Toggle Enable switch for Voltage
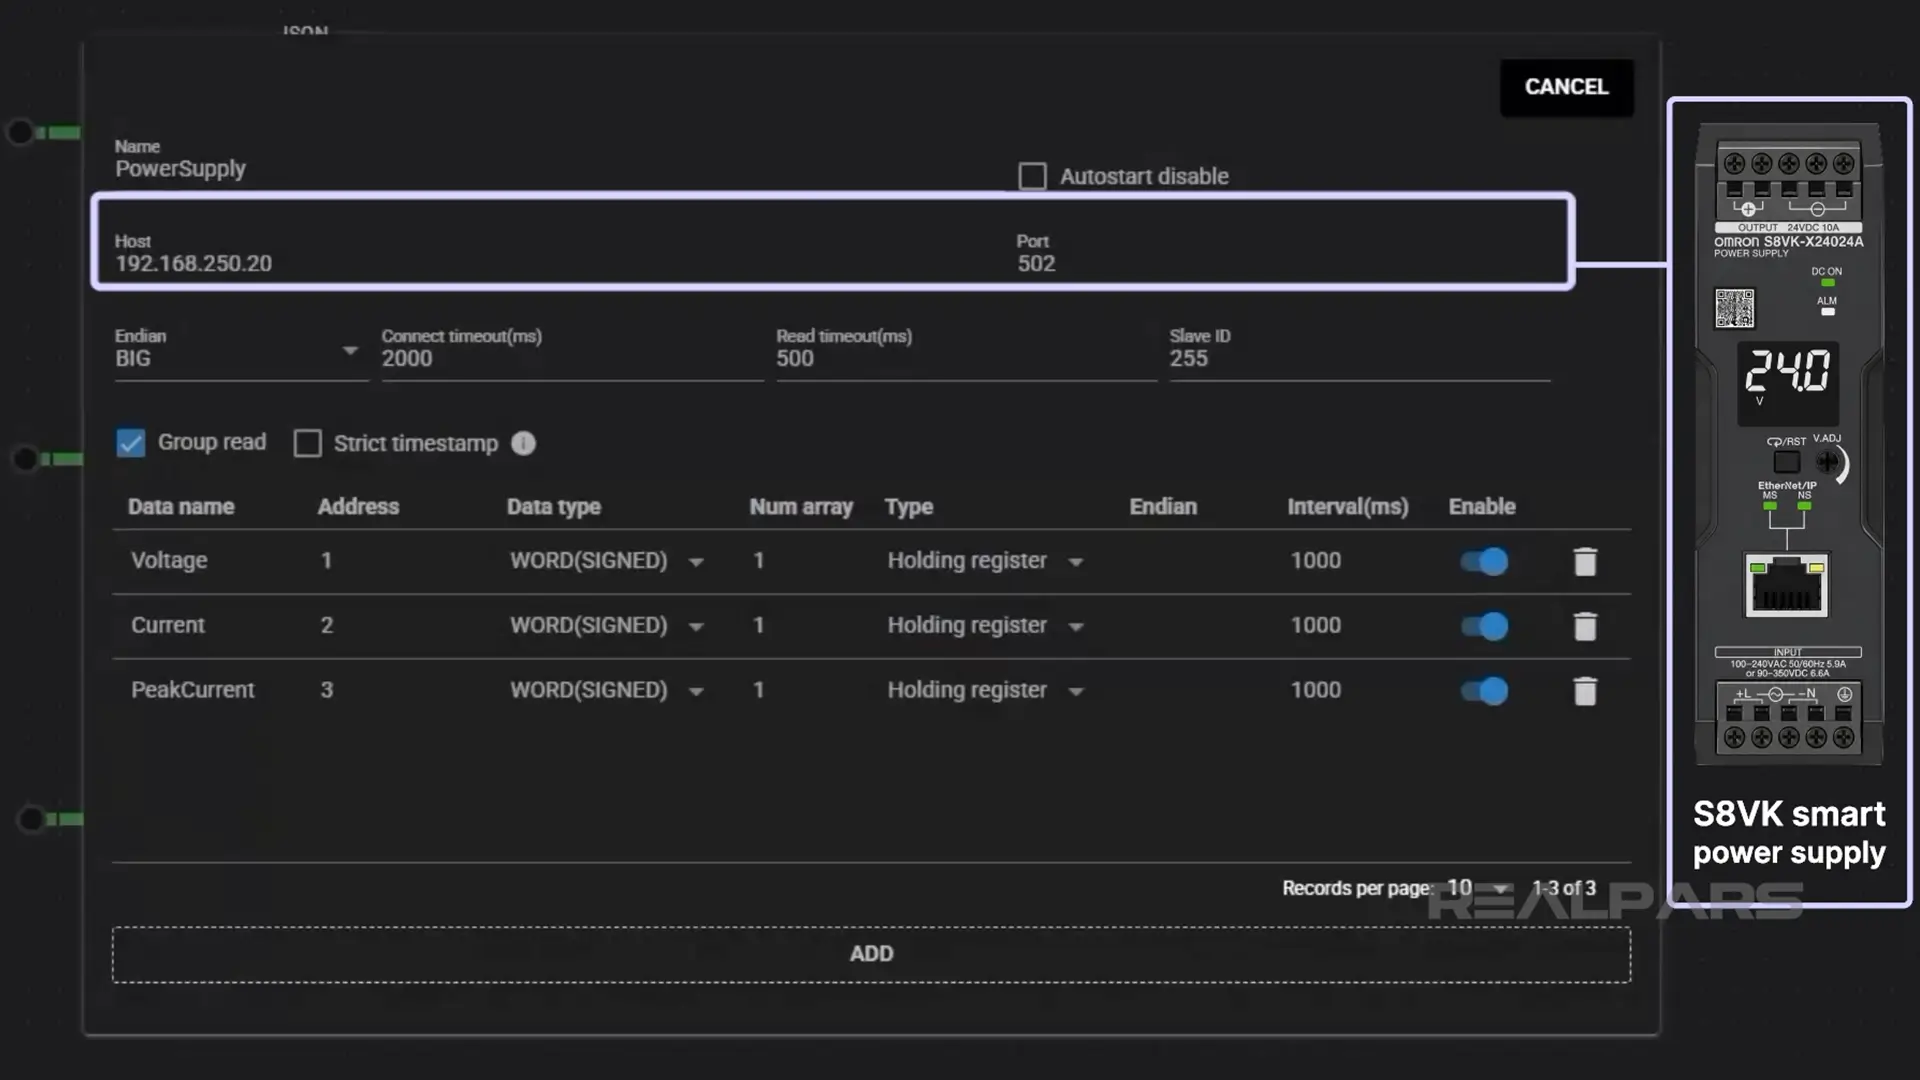1920x1080 pixels. [x=1484, y=561]
